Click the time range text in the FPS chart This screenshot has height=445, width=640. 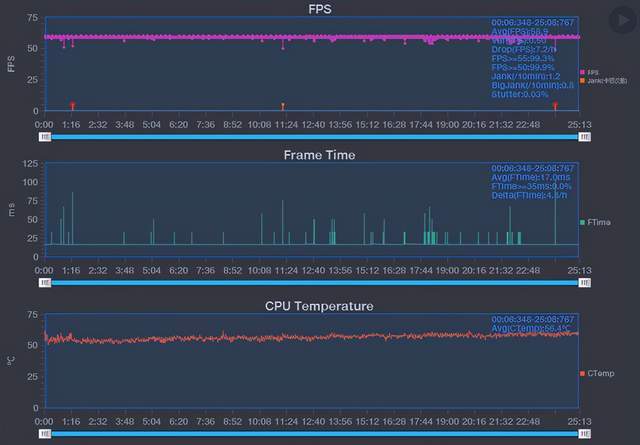pos(533,22)
